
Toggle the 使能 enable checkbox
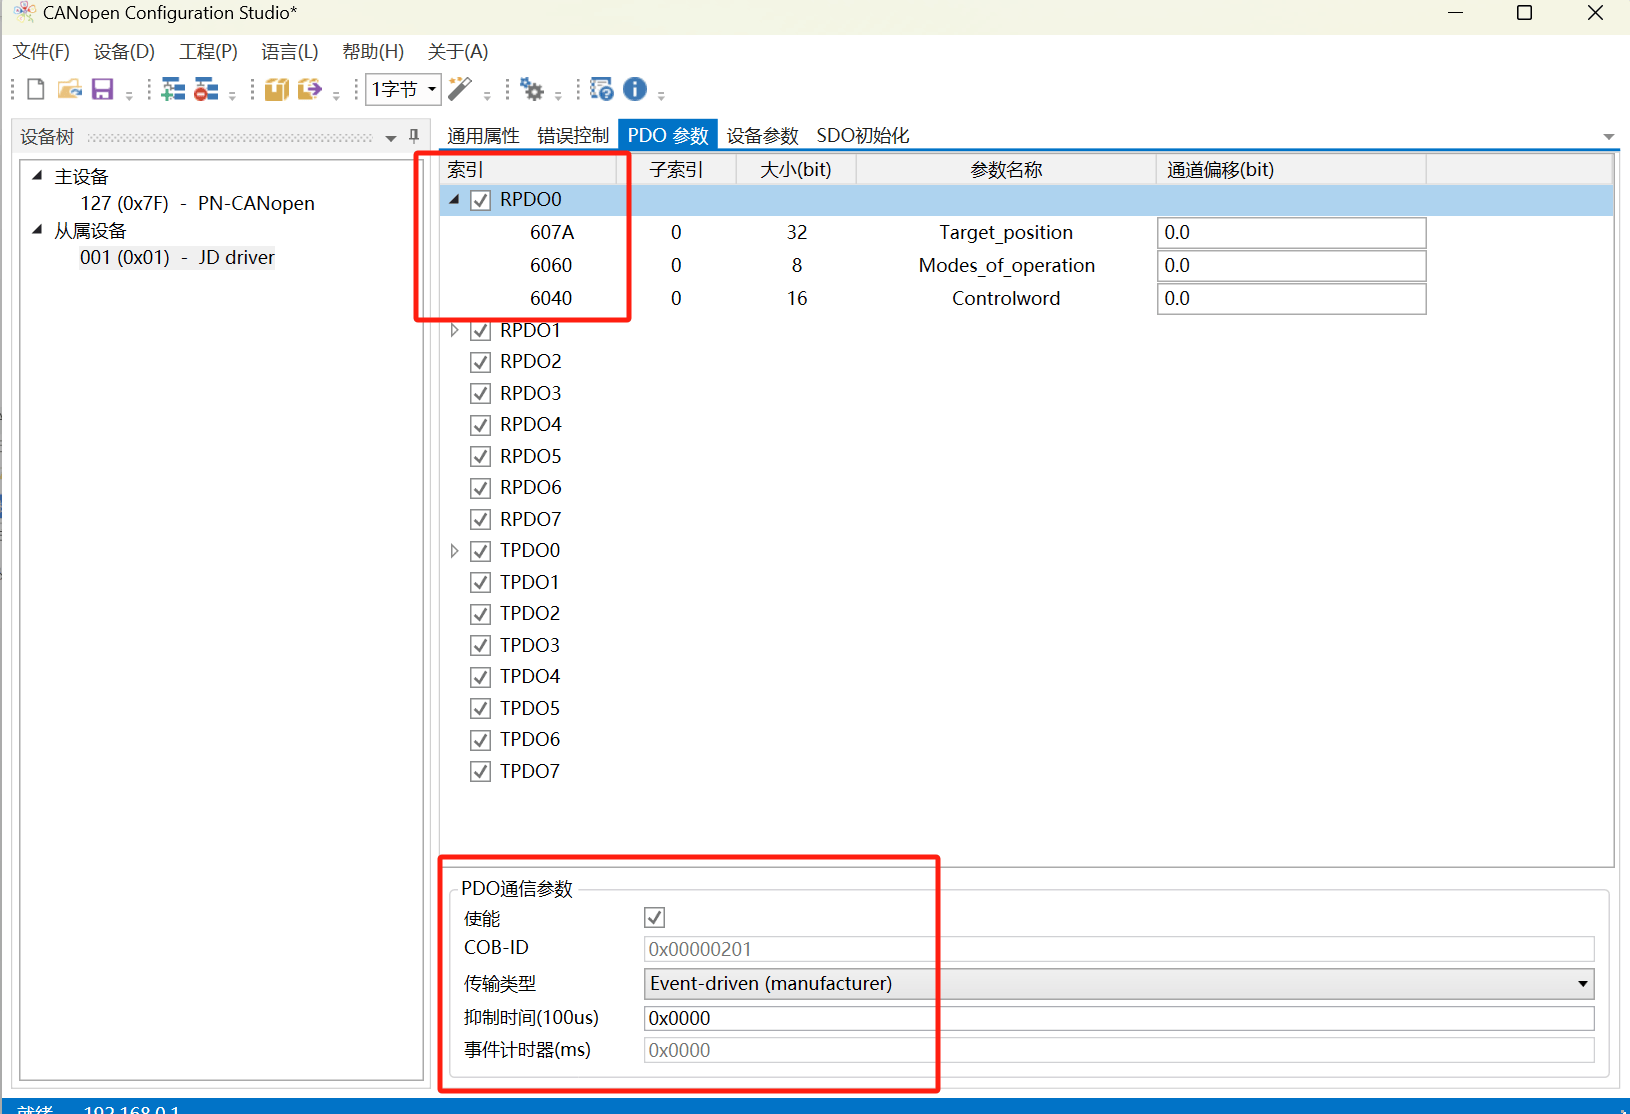coord(655,917)
